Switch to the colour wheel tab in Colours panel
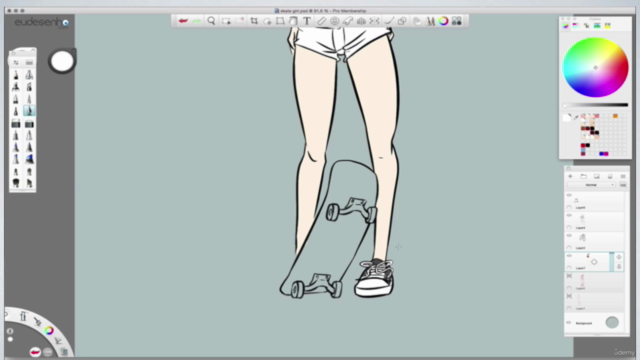The height and width of the screenshot is (360, 640). (565, 26)
